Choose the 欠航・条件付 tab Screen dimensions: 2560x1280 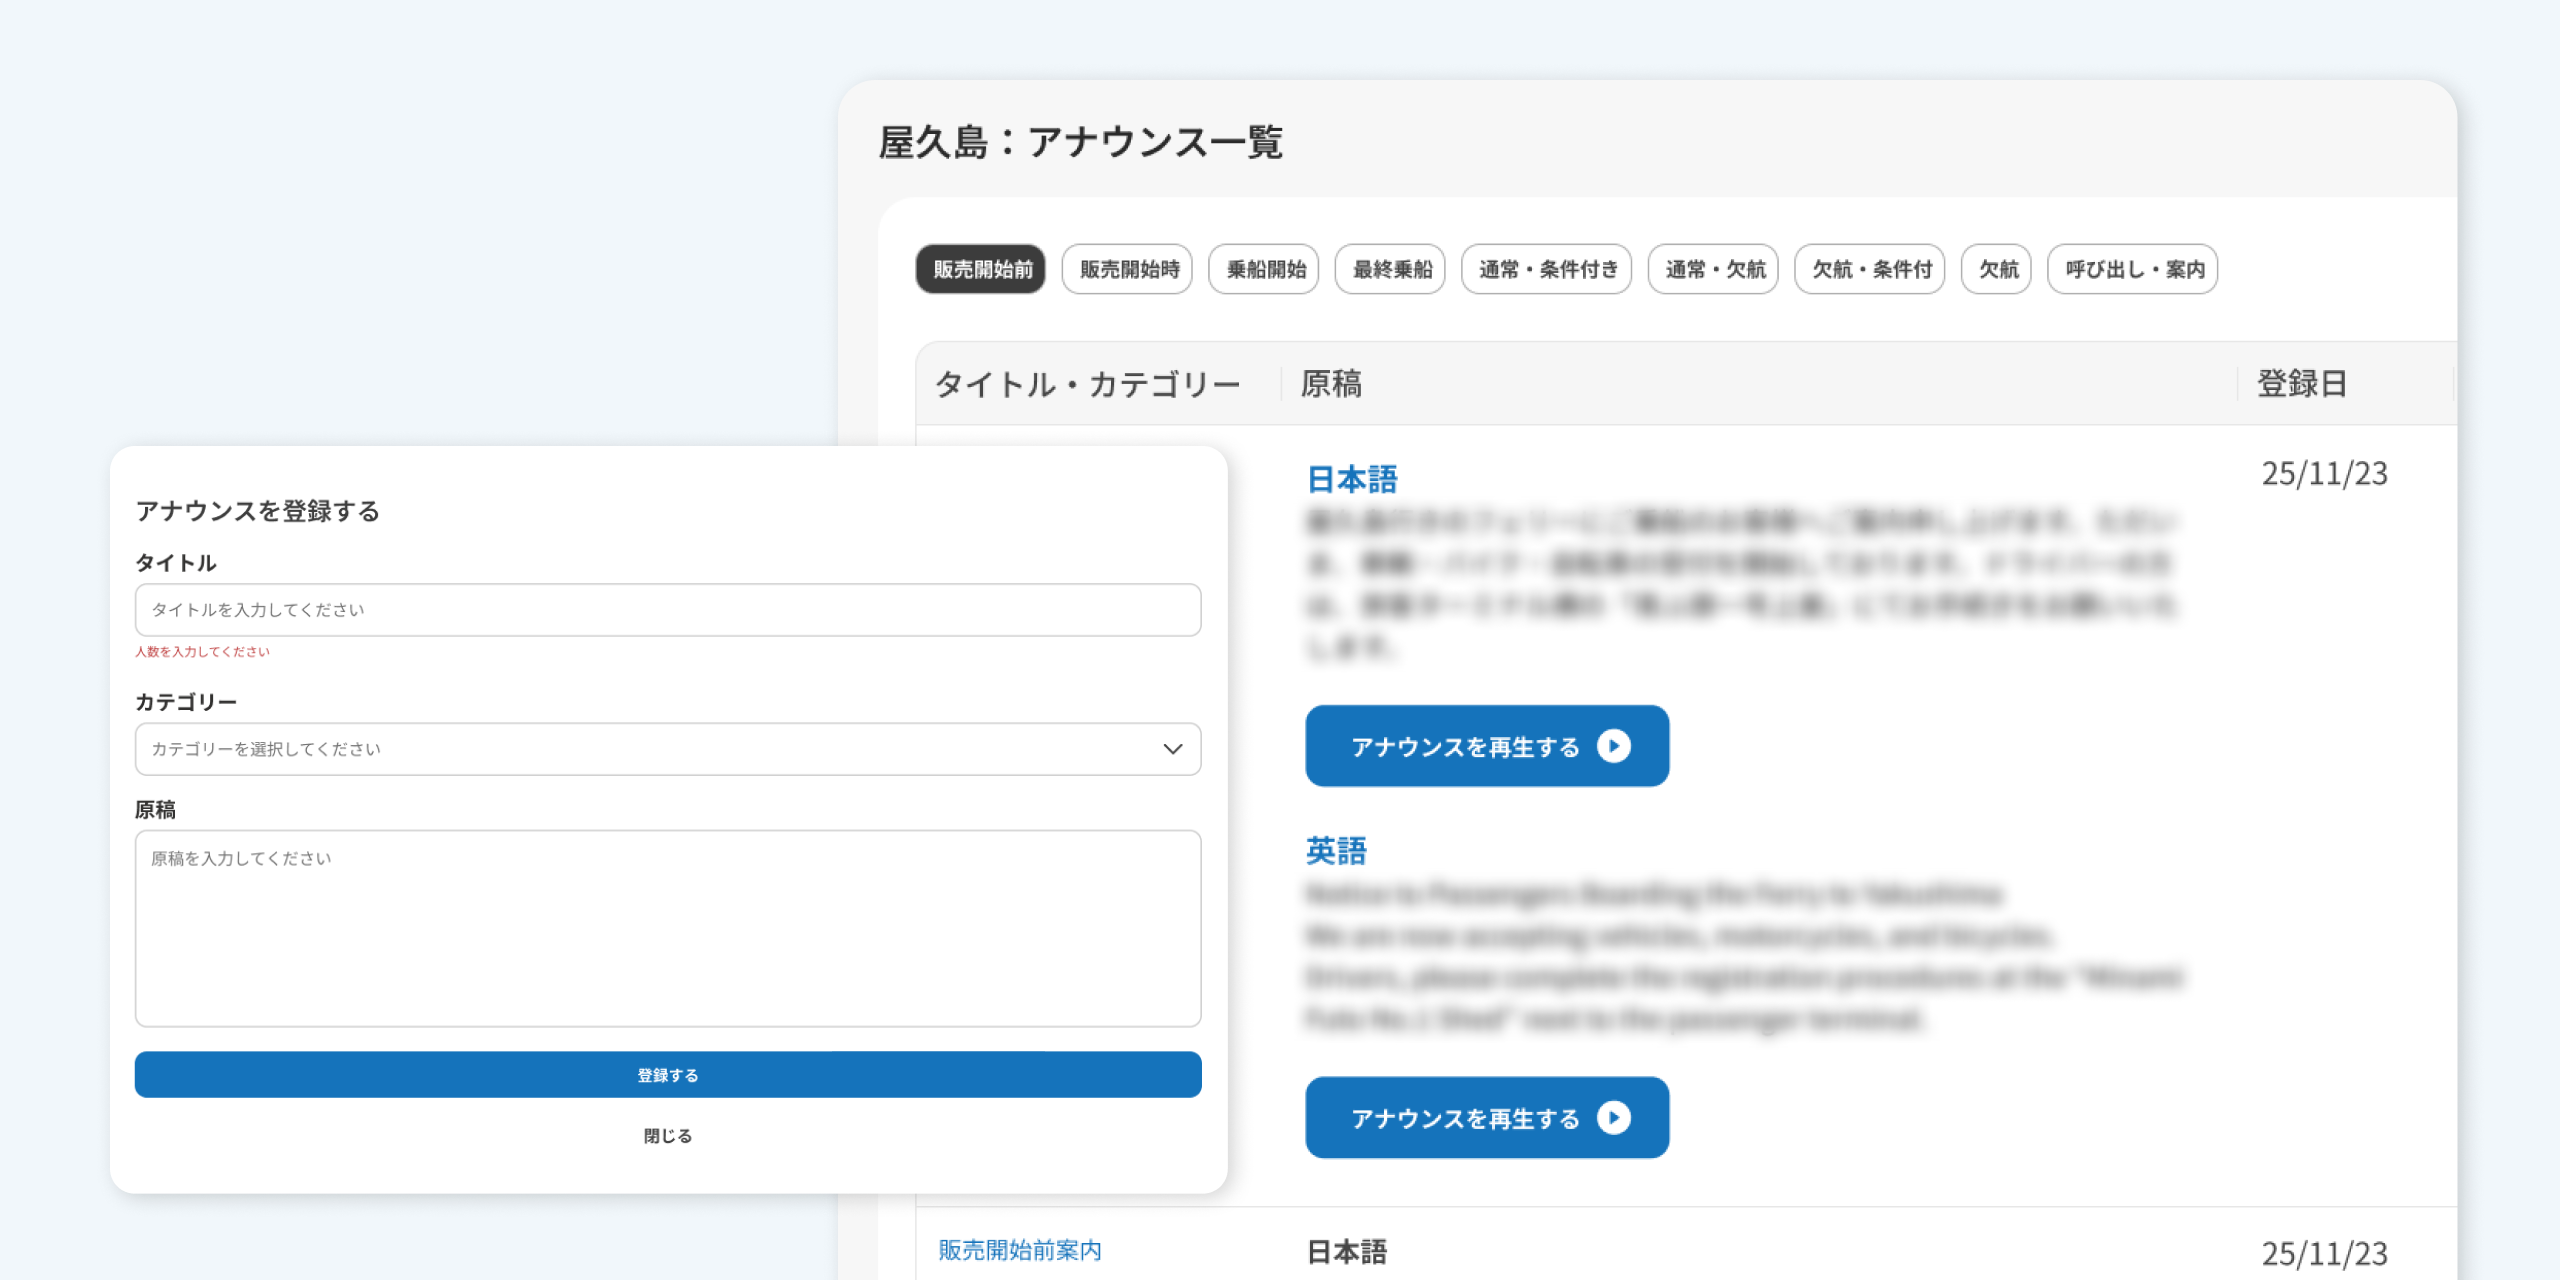point(1870,269)
